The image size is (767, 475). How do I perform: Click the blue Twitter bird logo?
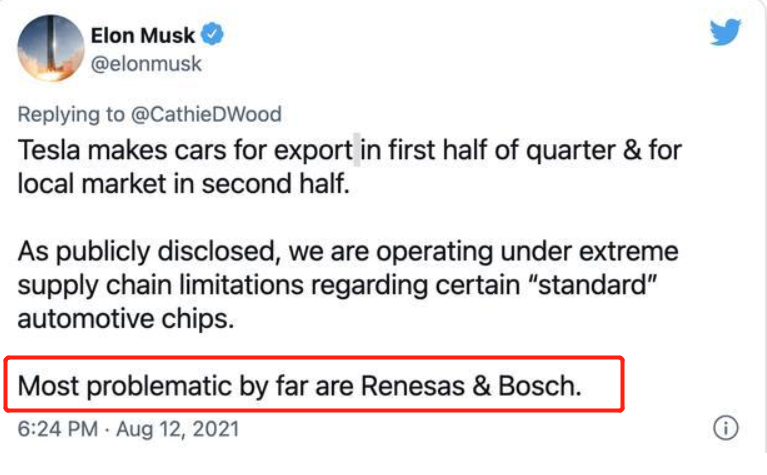725,32
